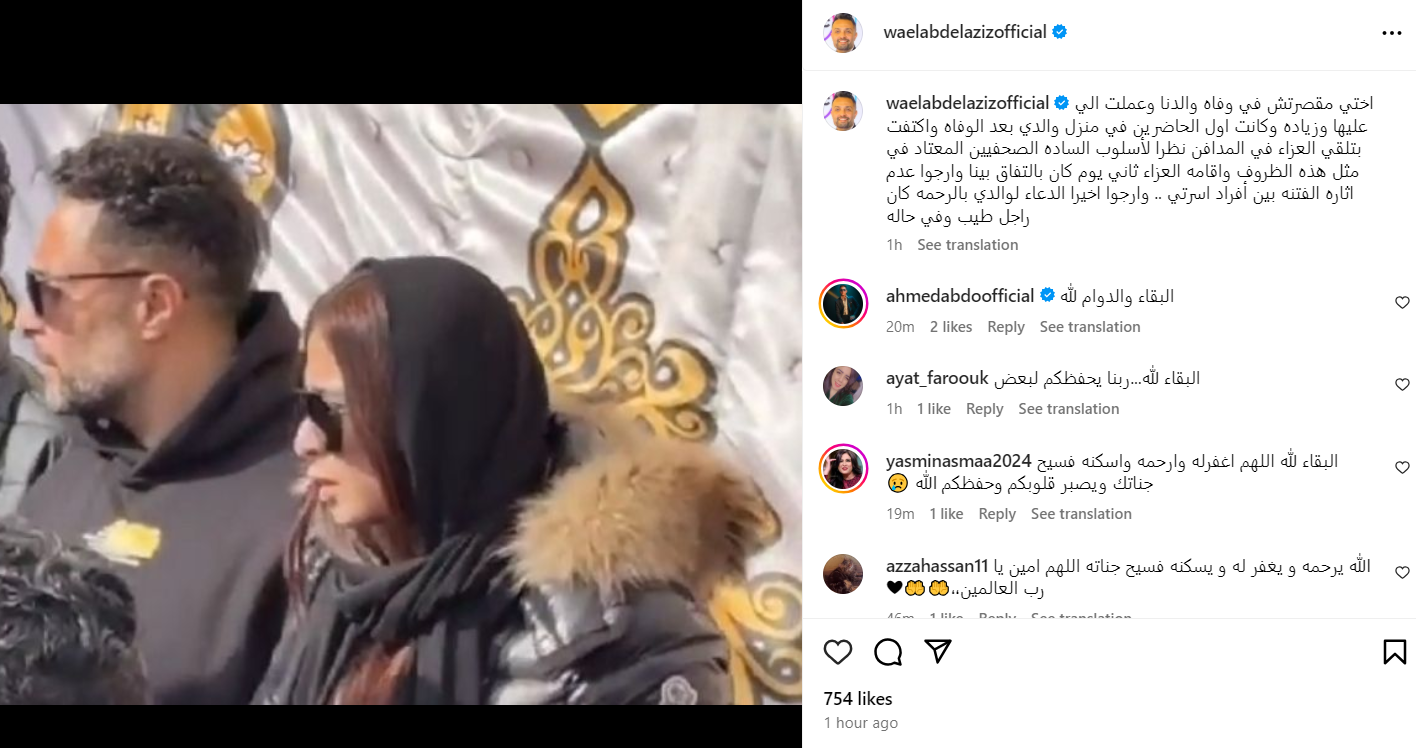The image size is (1416, 748).
Task: Like yasminasmaa2024's comment heart
Action: pyautogui.click(x=1402, y=468)
